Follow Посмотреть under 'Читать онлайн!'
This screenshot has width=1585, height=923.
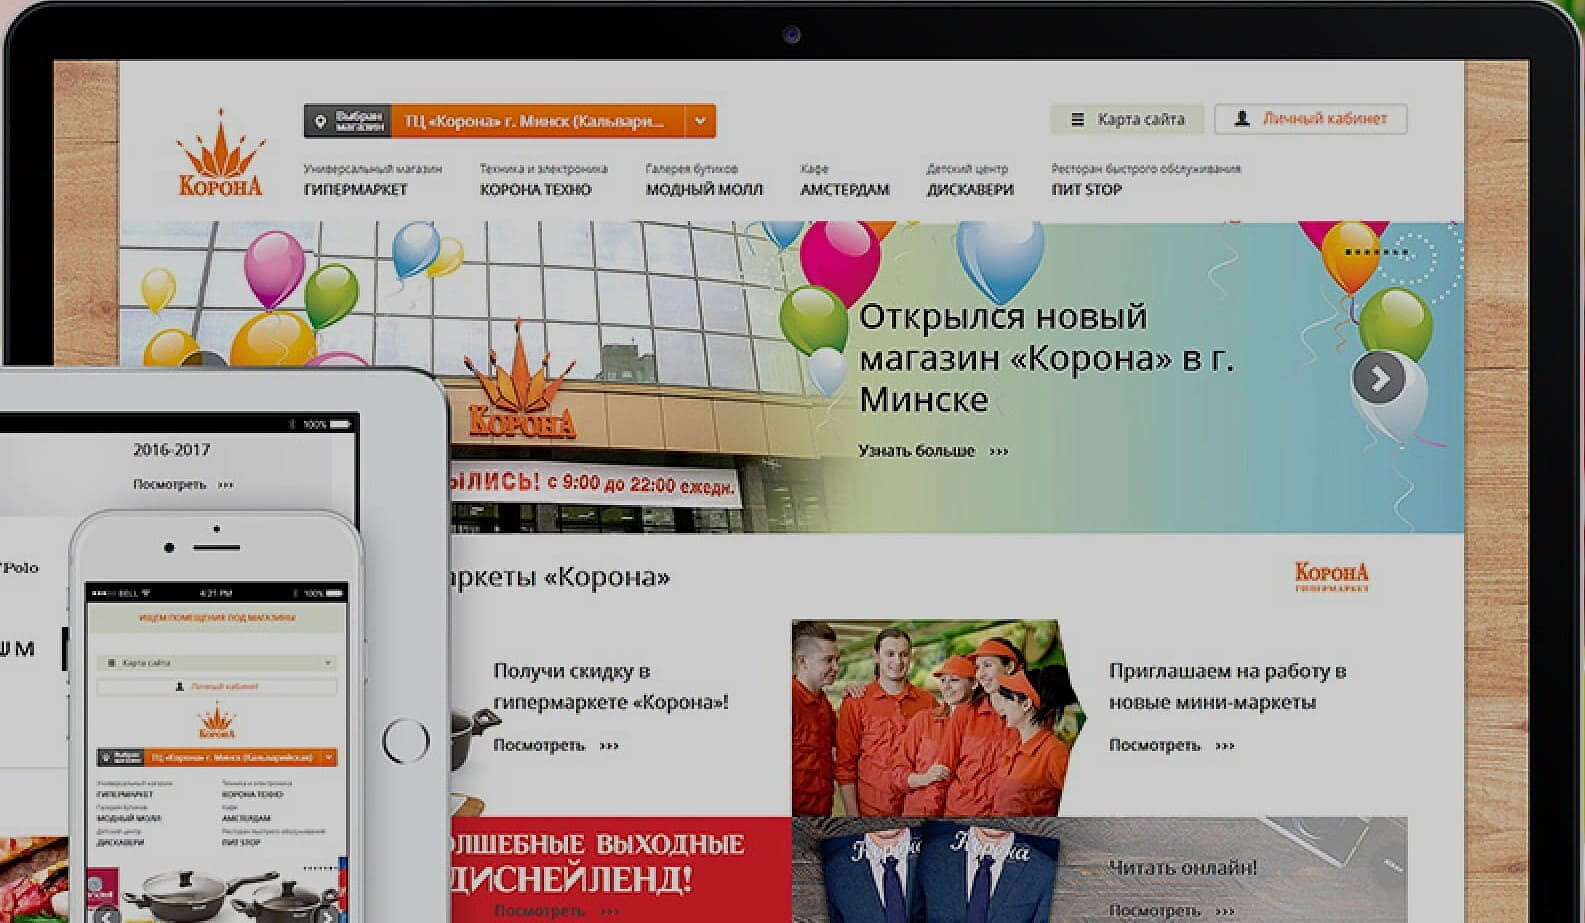pos(1171,911)
